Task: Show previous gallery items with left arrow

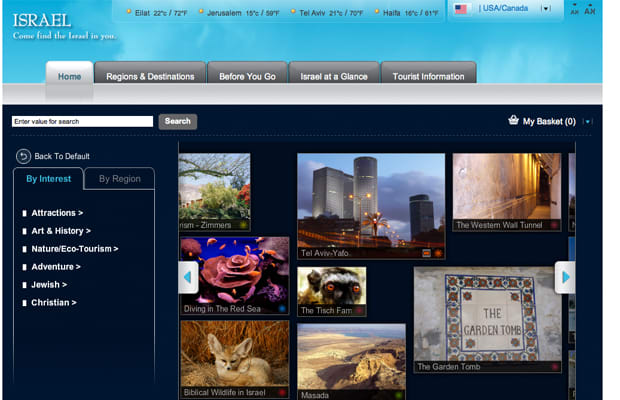Action: pyautogui.click(x=188, y=277)
